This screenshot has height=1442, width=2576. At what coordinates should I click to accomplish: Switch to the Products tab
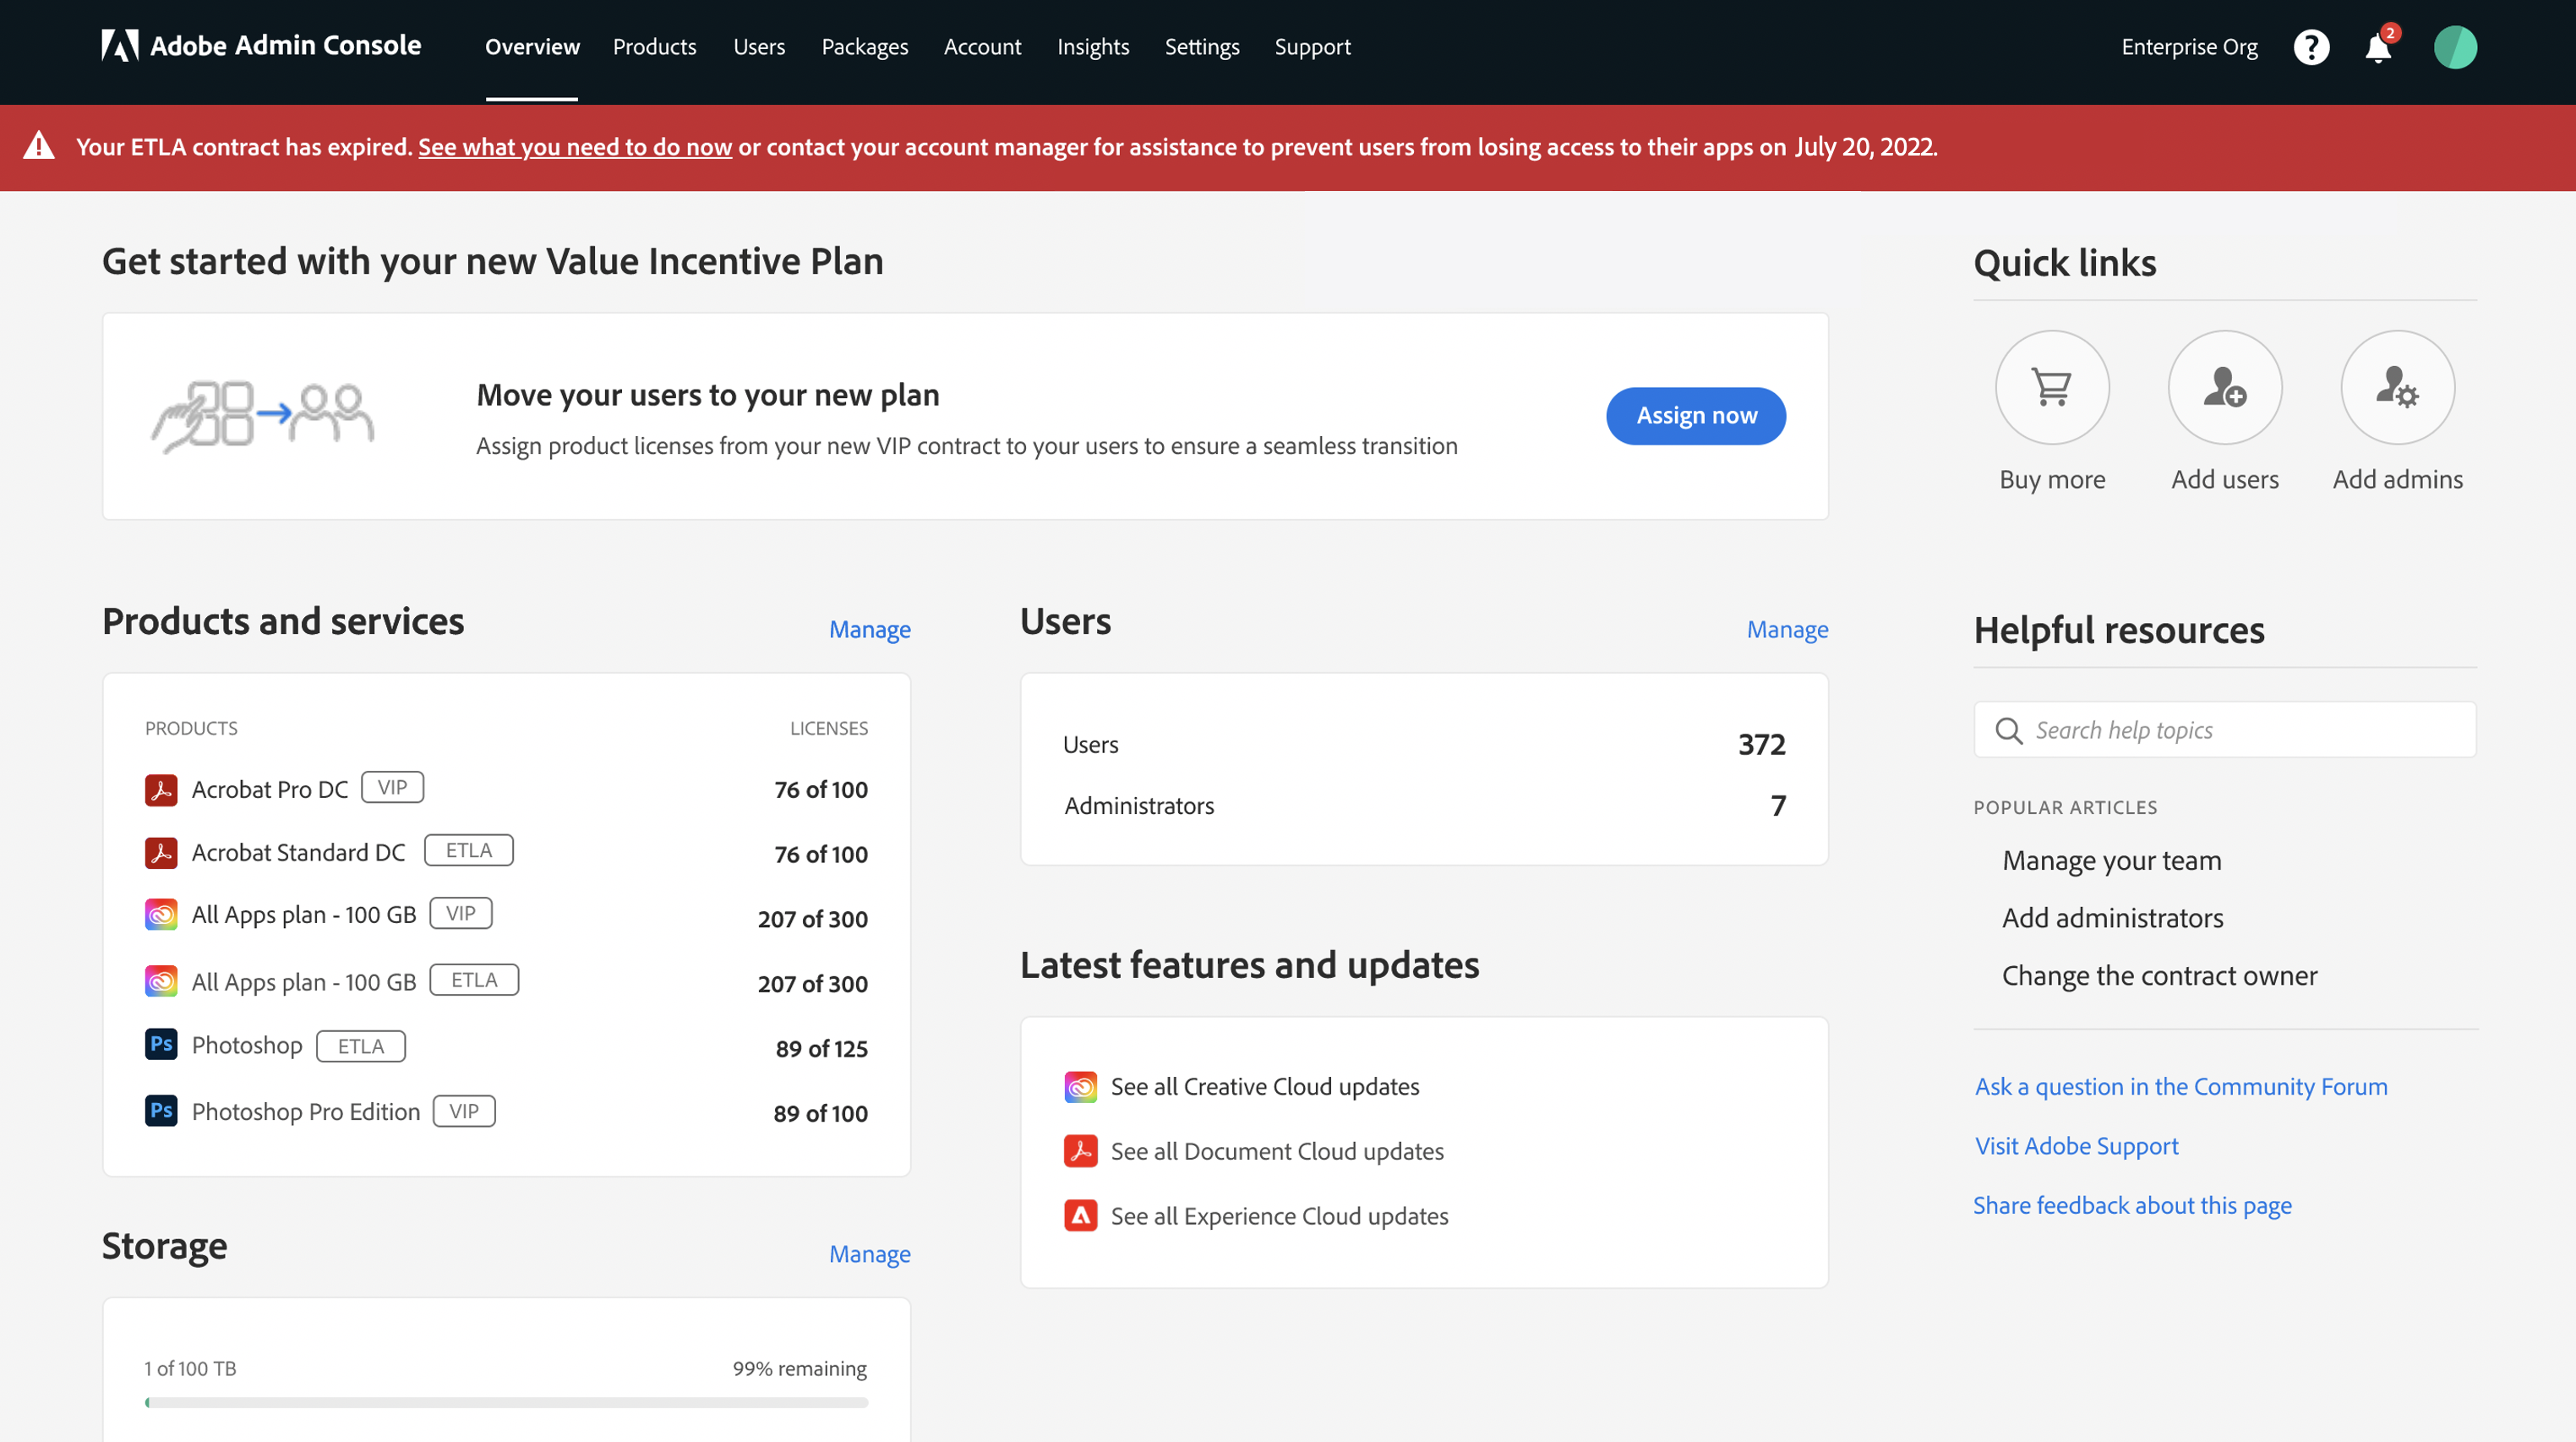coord(654,46)
